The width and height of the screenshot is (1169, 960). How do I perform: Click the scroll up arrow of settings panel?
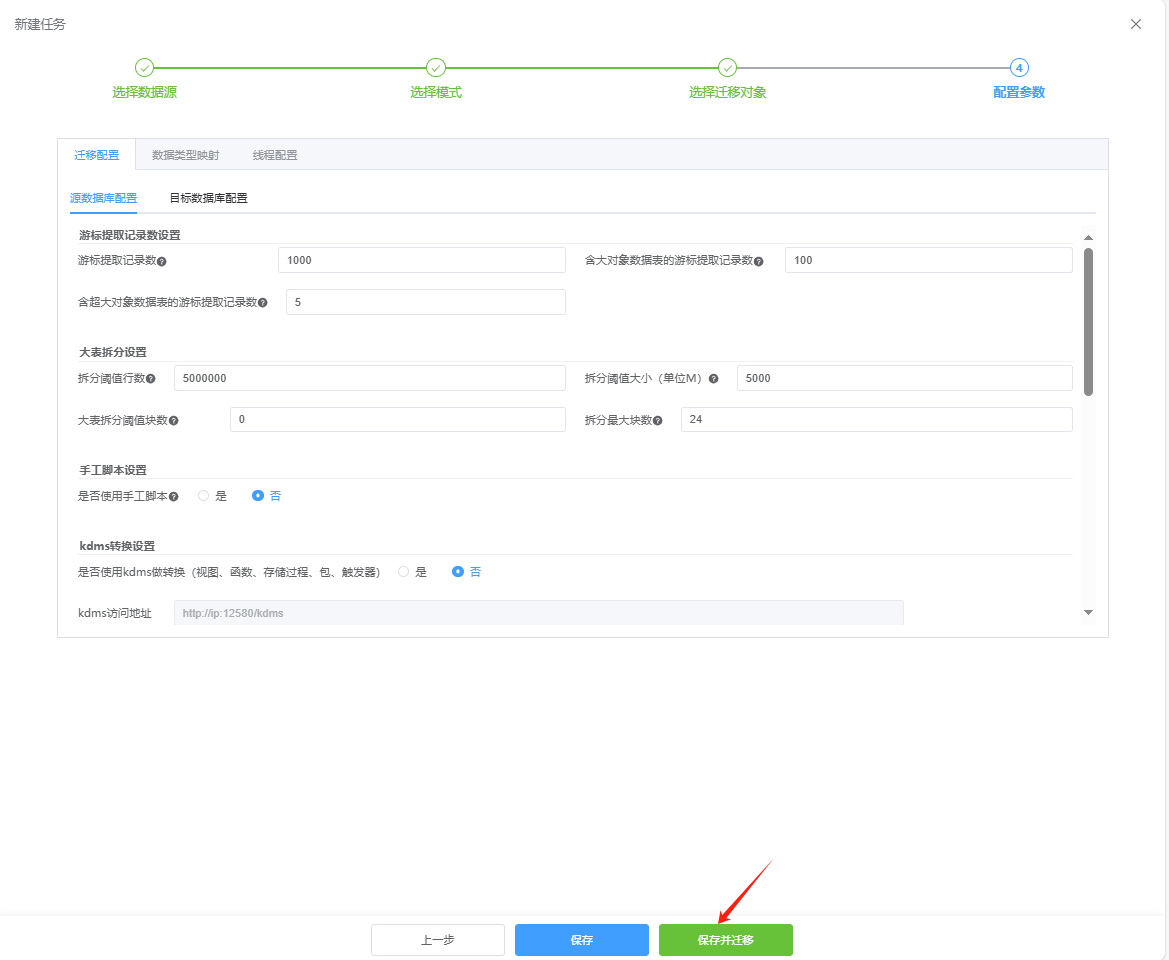(x=1088, y=238)
